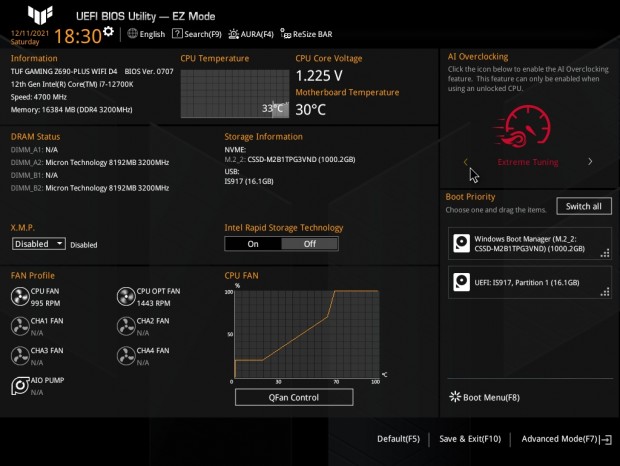
Task: Click the 12/11/2021 Saturday date
Action: (30, 38)
